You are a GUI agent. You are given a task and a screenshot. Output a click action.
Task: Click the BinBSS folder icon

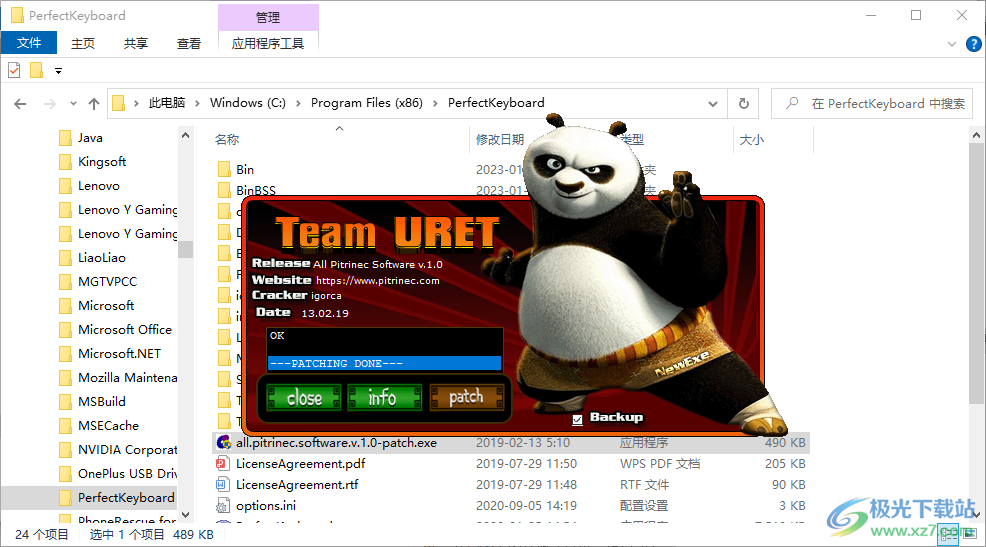[224, 190]
